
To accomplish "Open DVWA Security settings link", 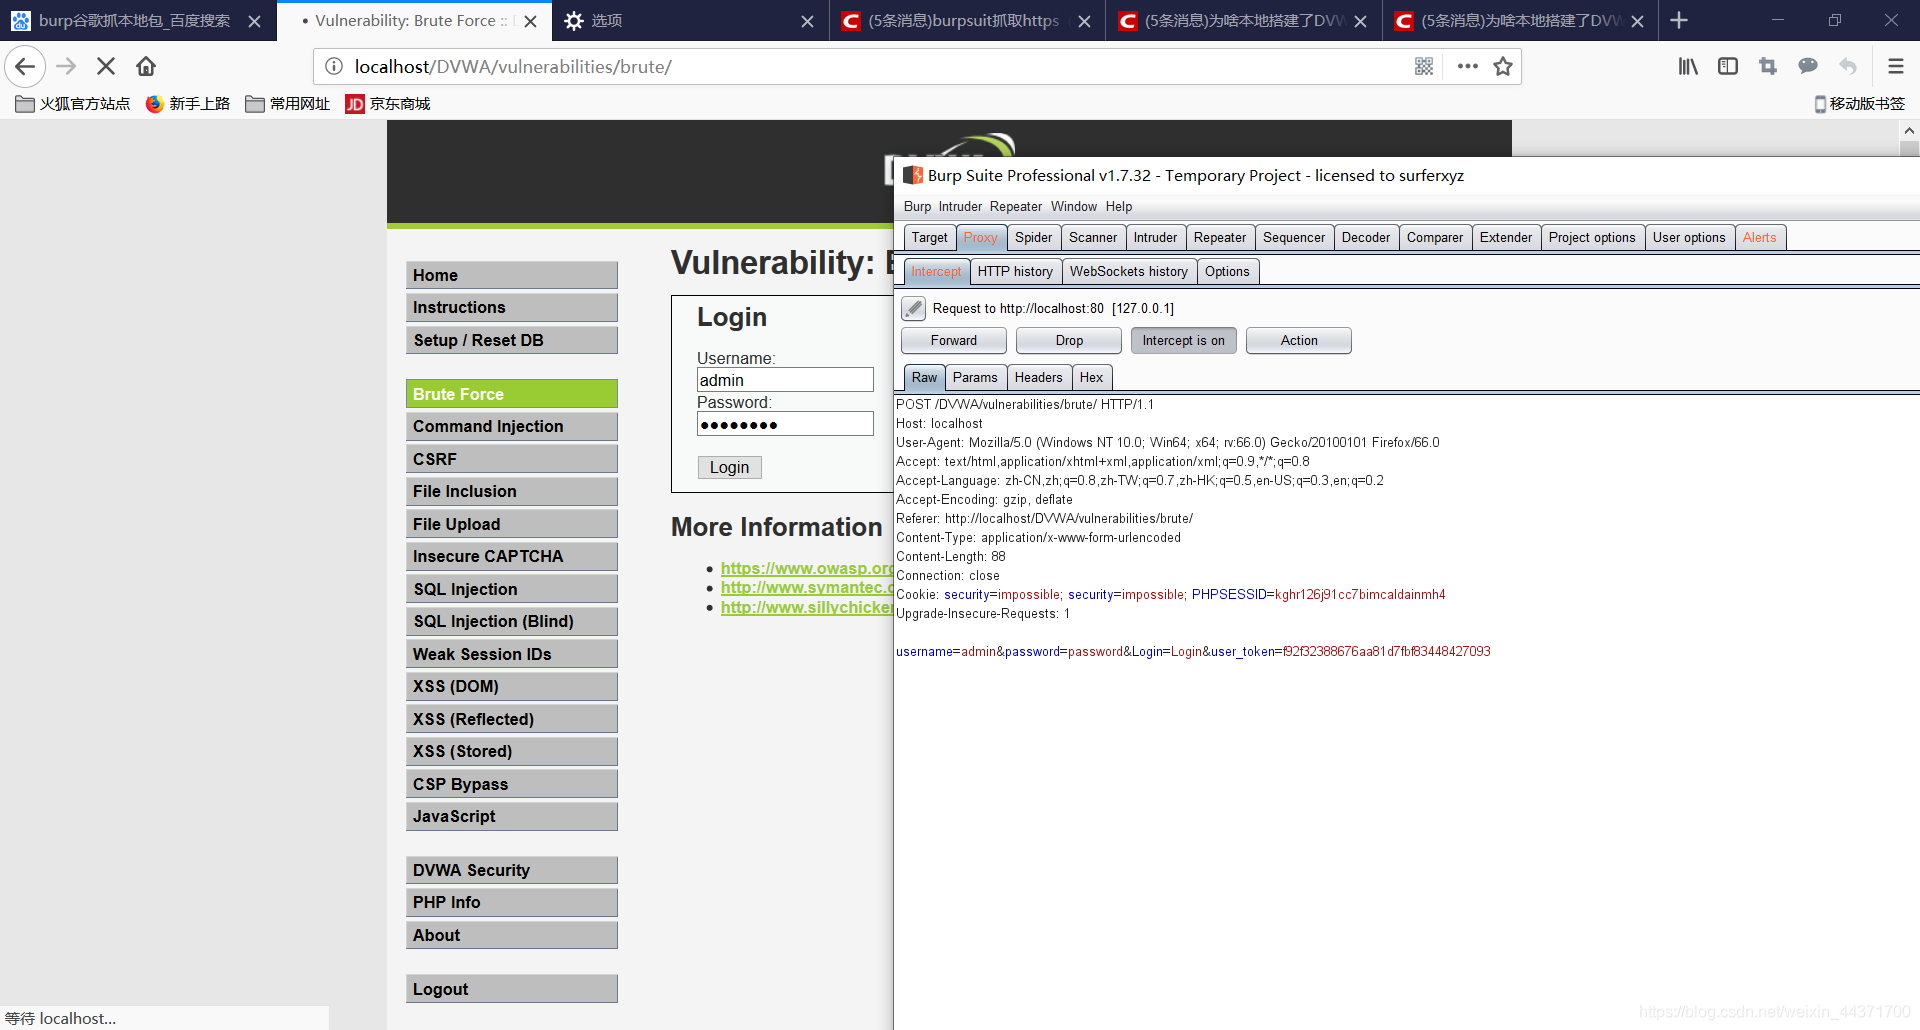I will [511, 870].
